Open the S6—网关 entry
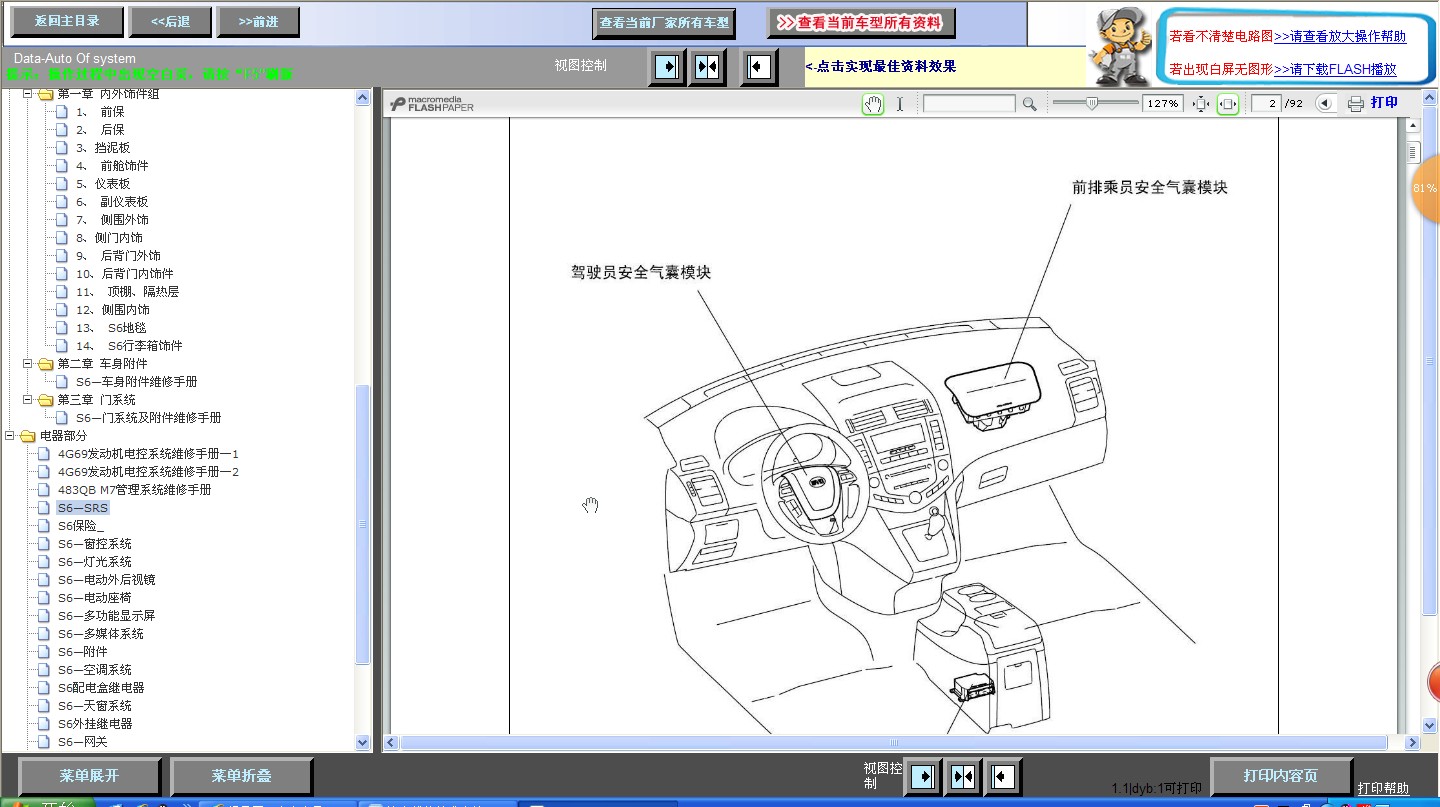The width and height of the screenshot is (1440, 807). (x=82, y=742)
